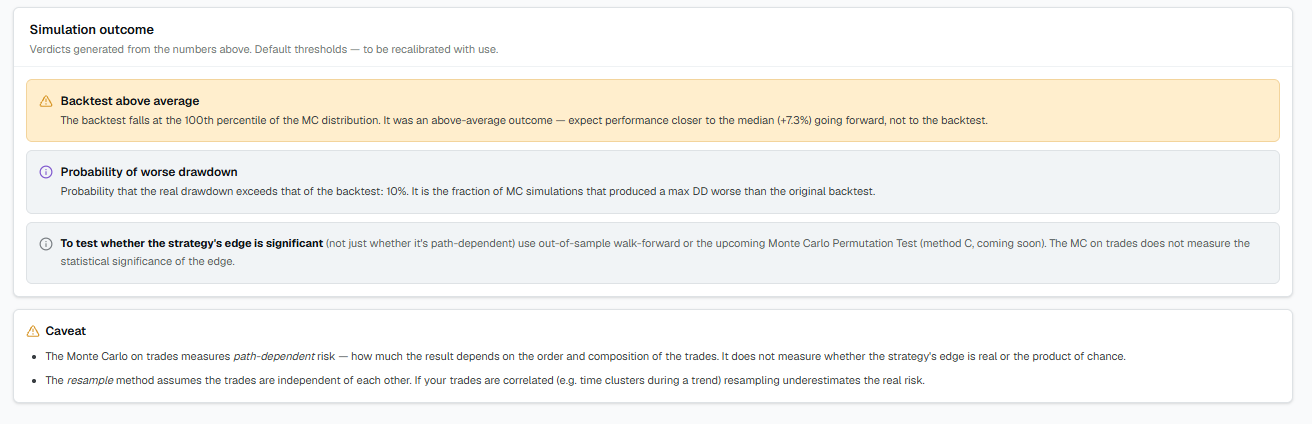Image resolution: width=1312 pixels, height=424 pixels.
Task: Click the 'Simulation outcome' heading
Action: (x=92, y=30)
